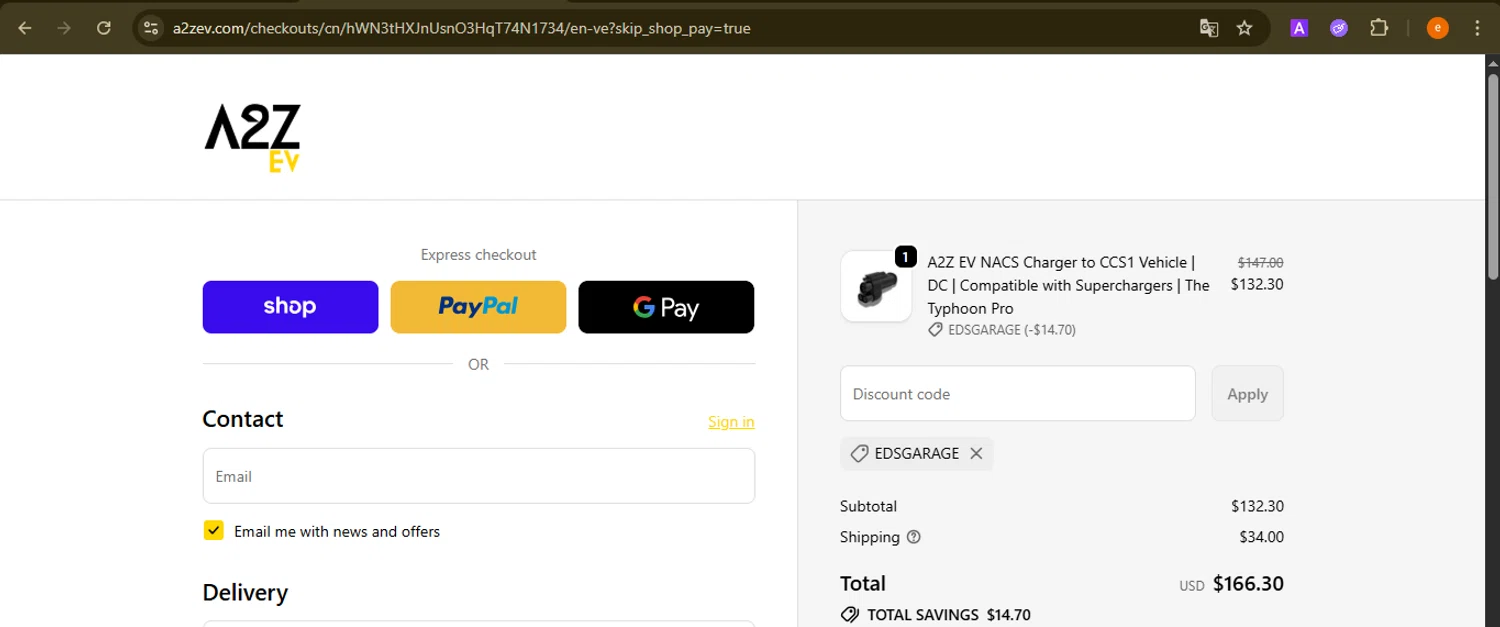Click the shipping help question icon
1500x627 pixels.
coord(913,537)
